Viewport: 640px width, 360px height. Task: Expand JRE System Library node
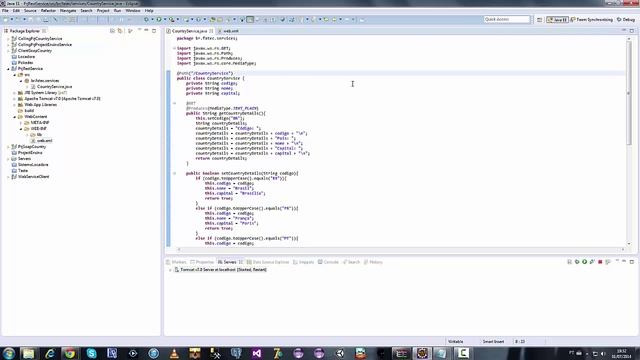pyautogui.click(x=15, y=93)
